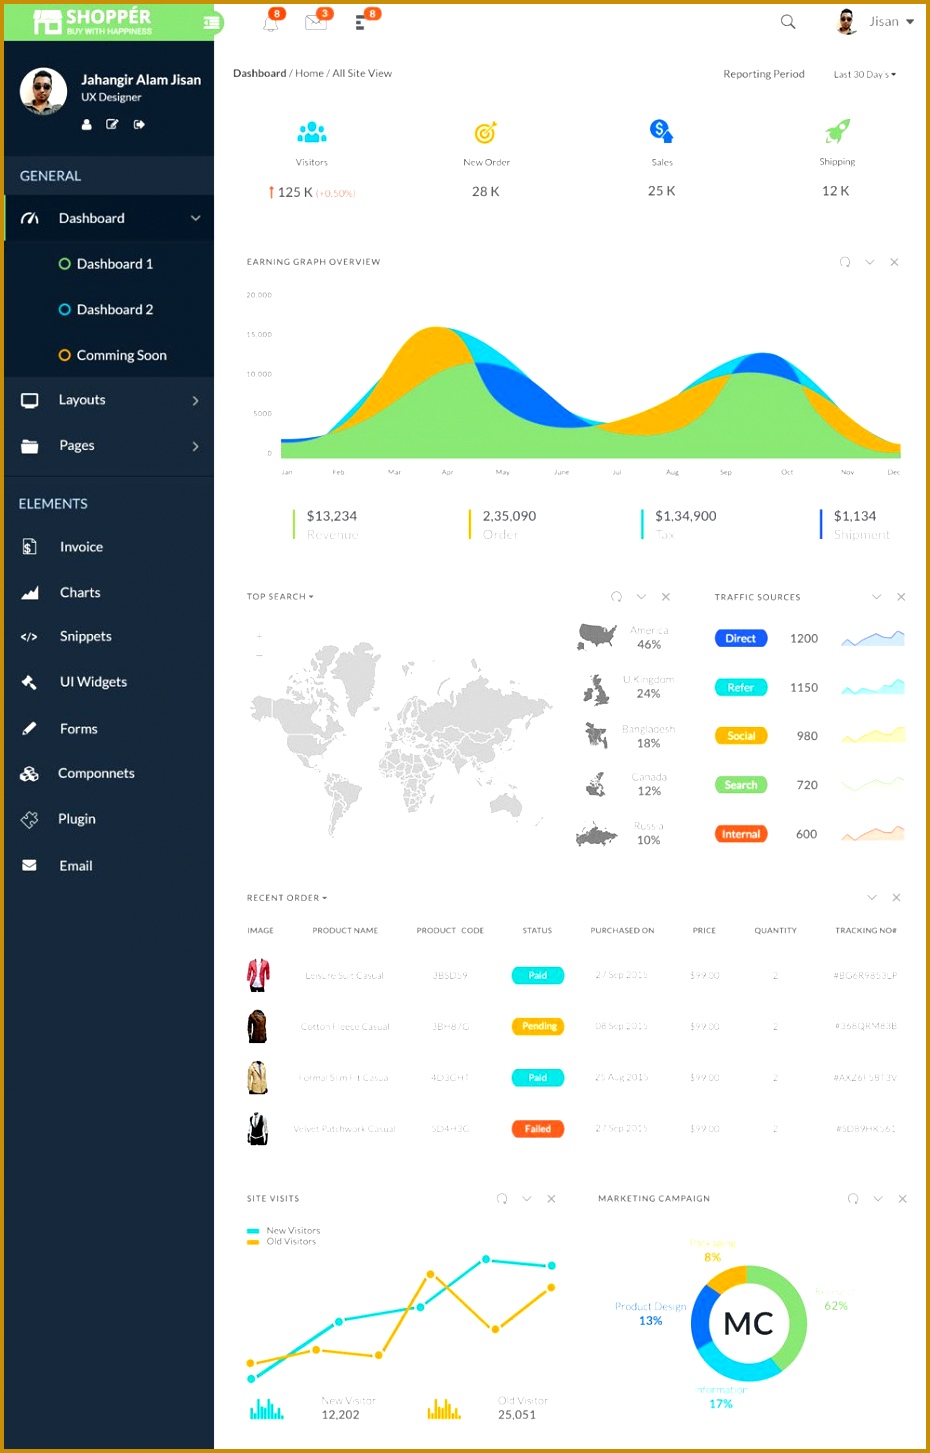Image resolution: width=930 pixels, height=1453 pixels.
Task: Click the edit profile pencil icon
Action: [x=112, y=124]
